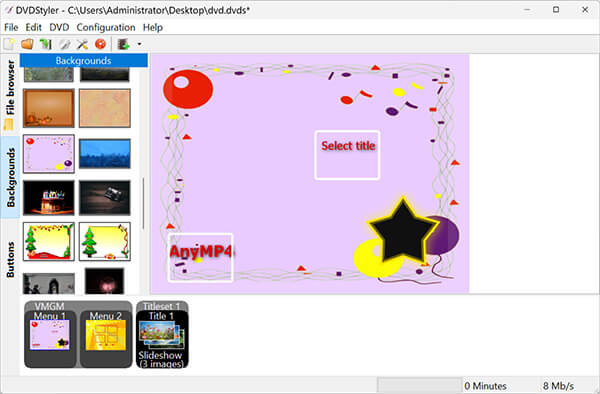Select the black star button on menu
This screenshot has height=394, width=600.
click(x=403, y=231)
